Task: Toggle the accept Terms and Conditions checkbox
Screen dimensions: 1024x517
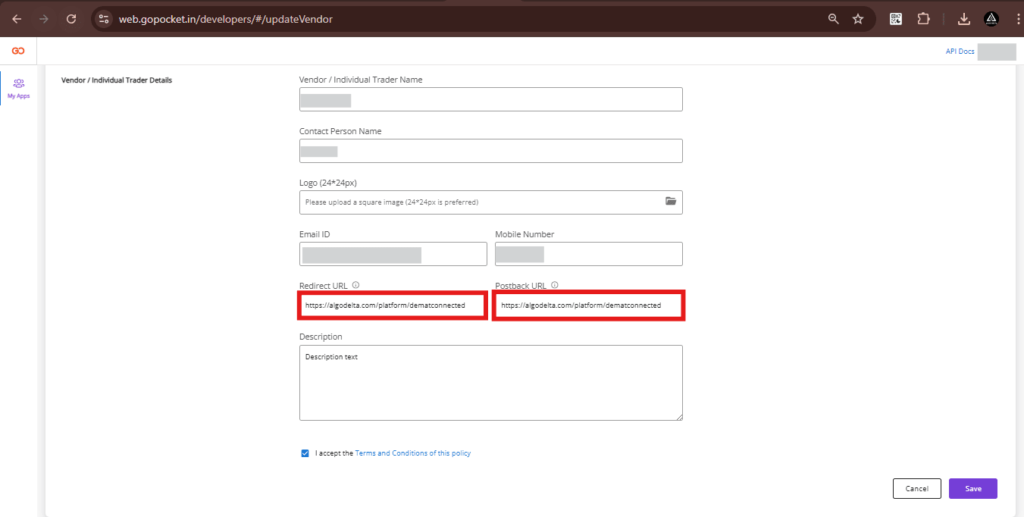Action: (x=305, y=453)
